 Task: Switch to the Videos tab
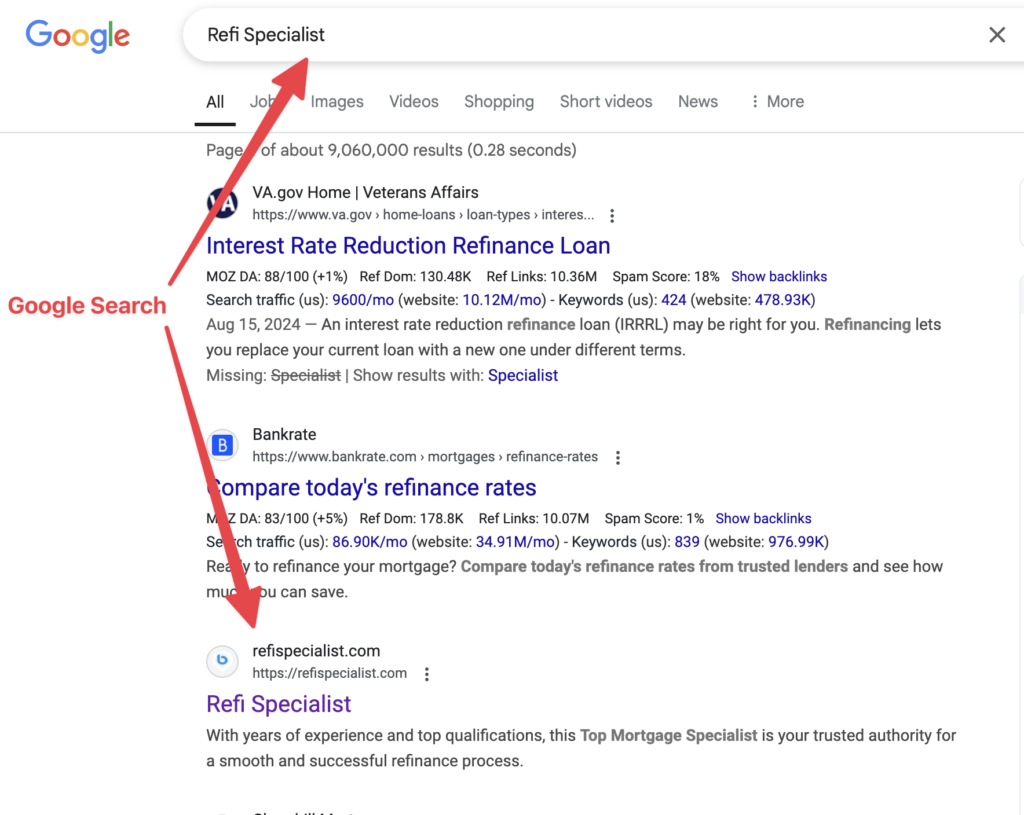click(x=414, y=101)
